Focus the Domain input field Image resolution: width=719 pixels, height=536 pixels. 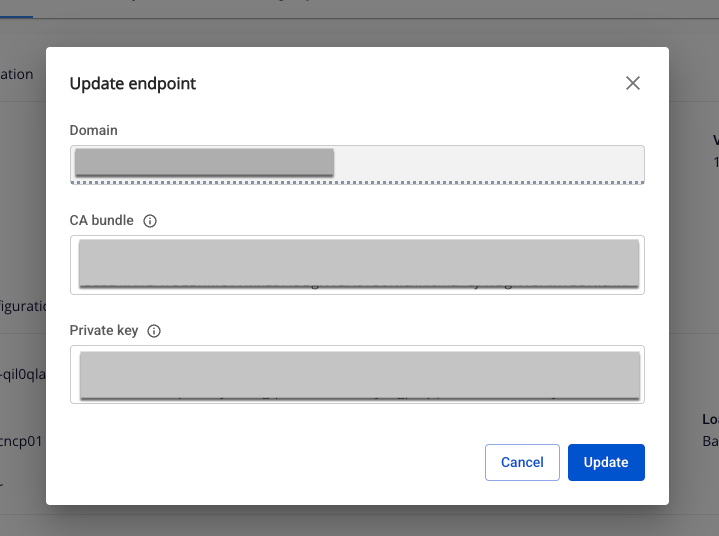(x=357, y=163)
